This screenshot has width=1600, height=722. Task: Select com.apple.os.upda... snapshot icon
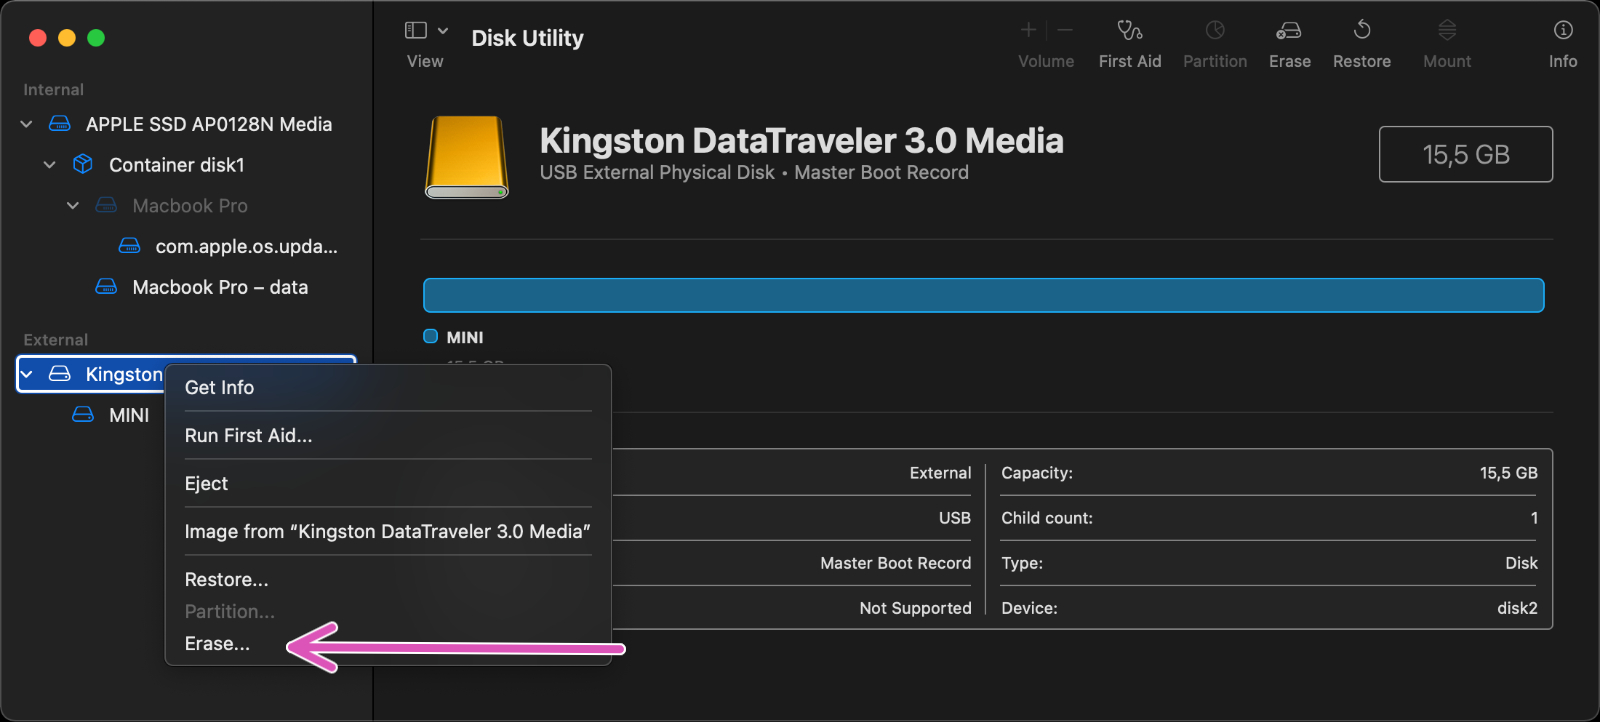129,246
